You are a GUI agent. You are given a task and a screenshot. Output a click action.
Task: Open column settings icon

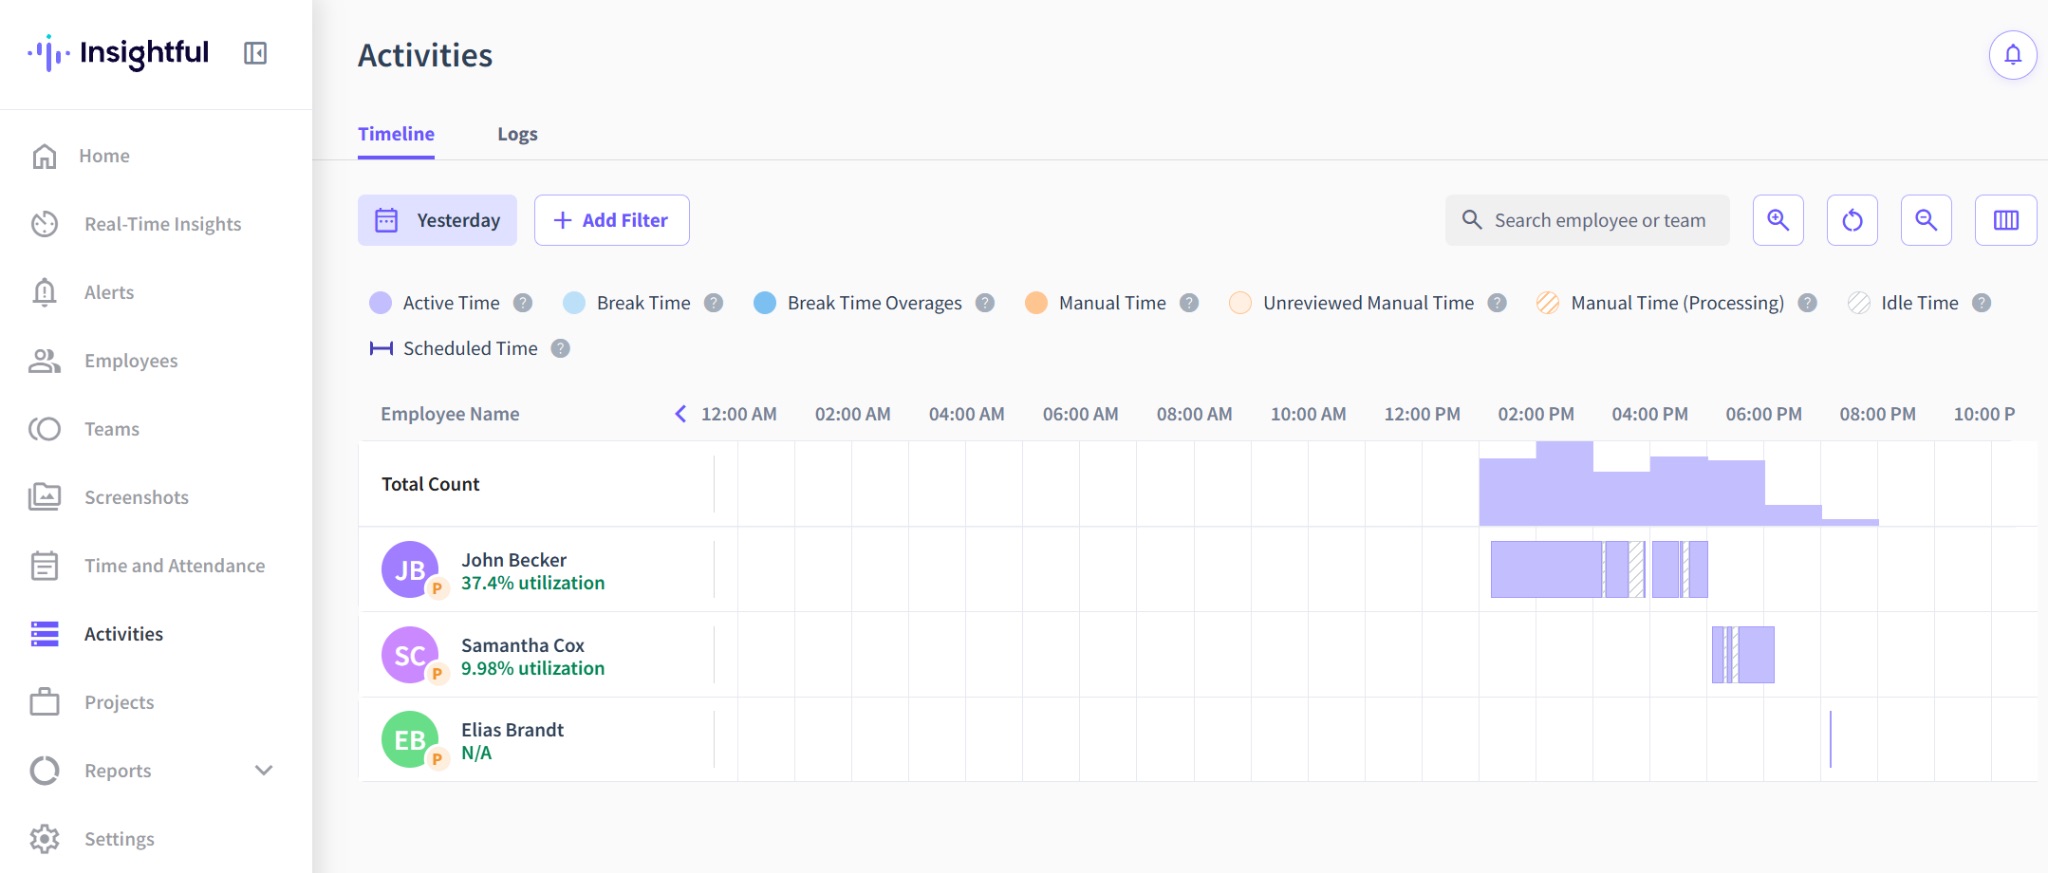pyautogui.click(x=2006, y=220)
